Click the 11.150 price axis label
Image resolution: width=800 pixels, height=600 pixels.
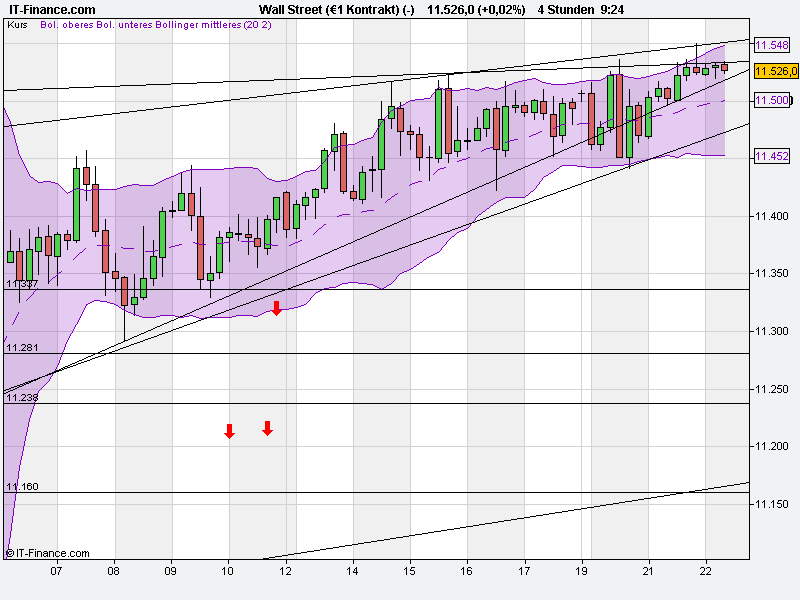pos(772,504)
